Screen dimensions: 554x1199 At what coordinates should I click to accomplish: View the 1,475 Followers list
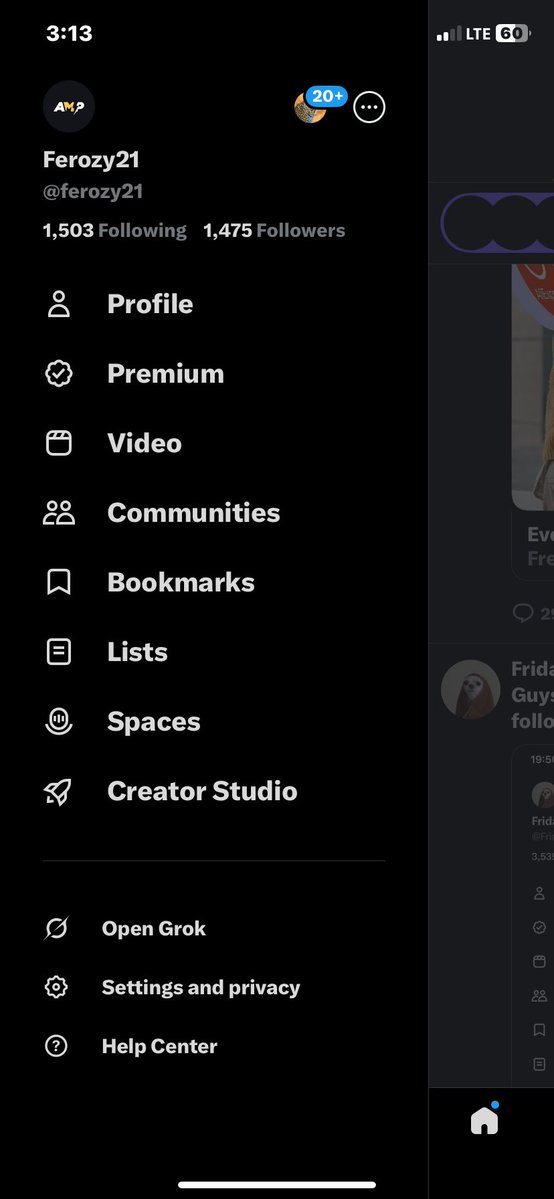[274, 231]
